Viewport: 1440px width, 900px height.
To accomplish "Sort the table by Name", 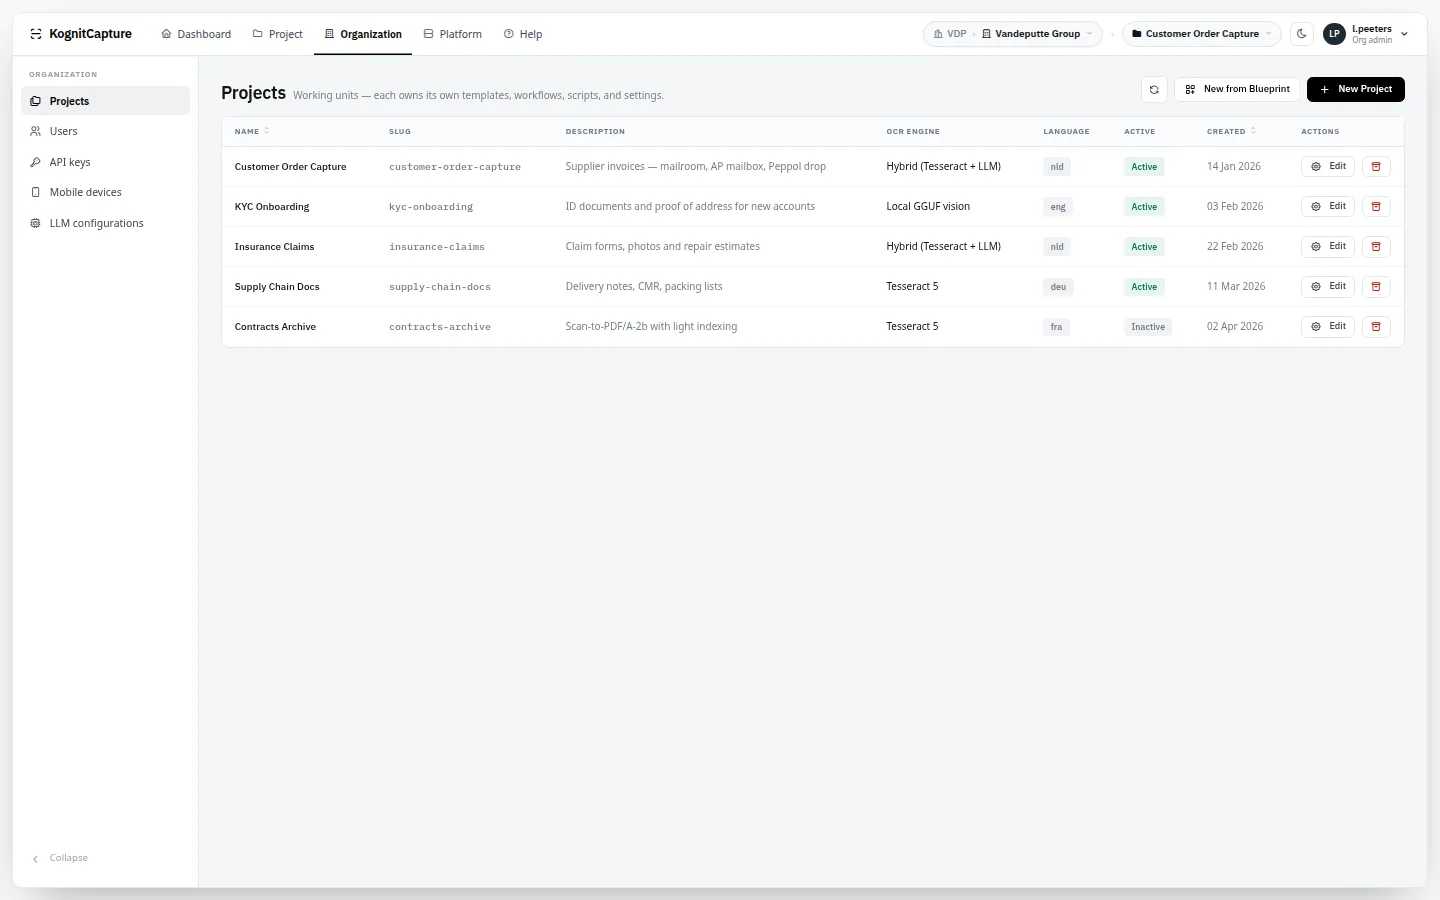I will pyautogui.click(x=252, y=131).
